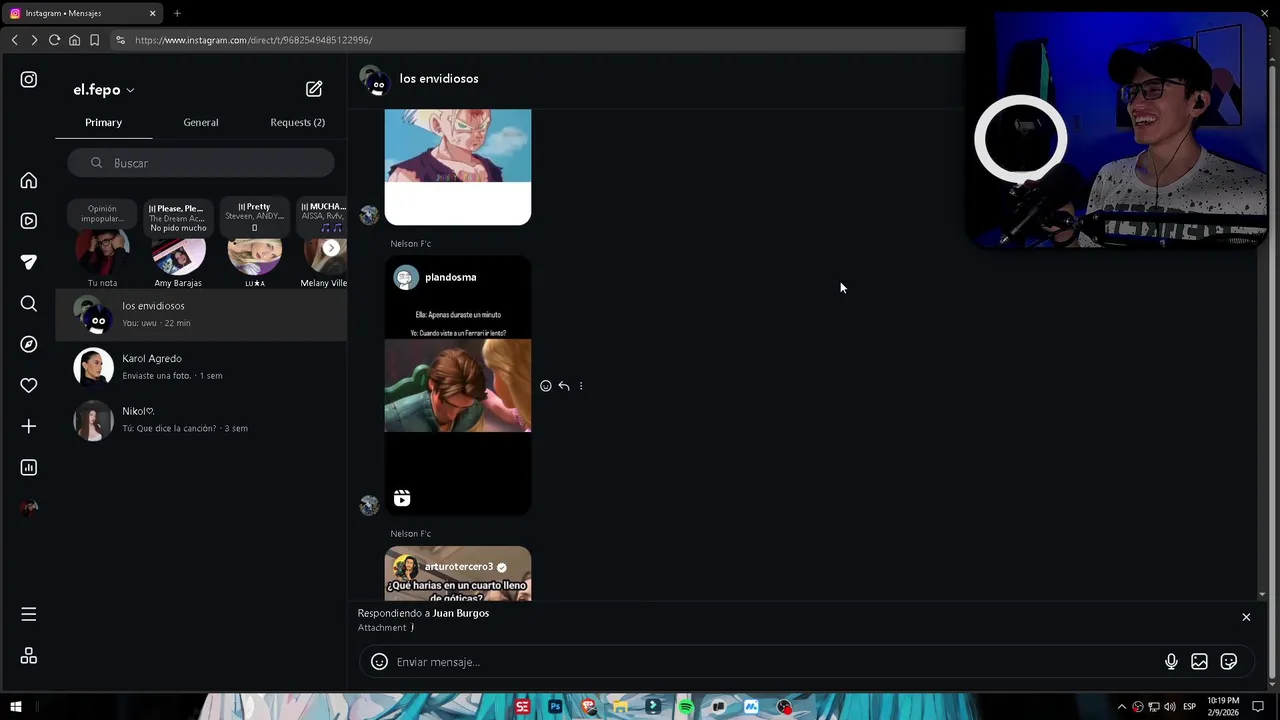This screenshot has height=720, width=1280.
Task: Go forward in browser
Action: pyautogui.click(x=34, y=40)
